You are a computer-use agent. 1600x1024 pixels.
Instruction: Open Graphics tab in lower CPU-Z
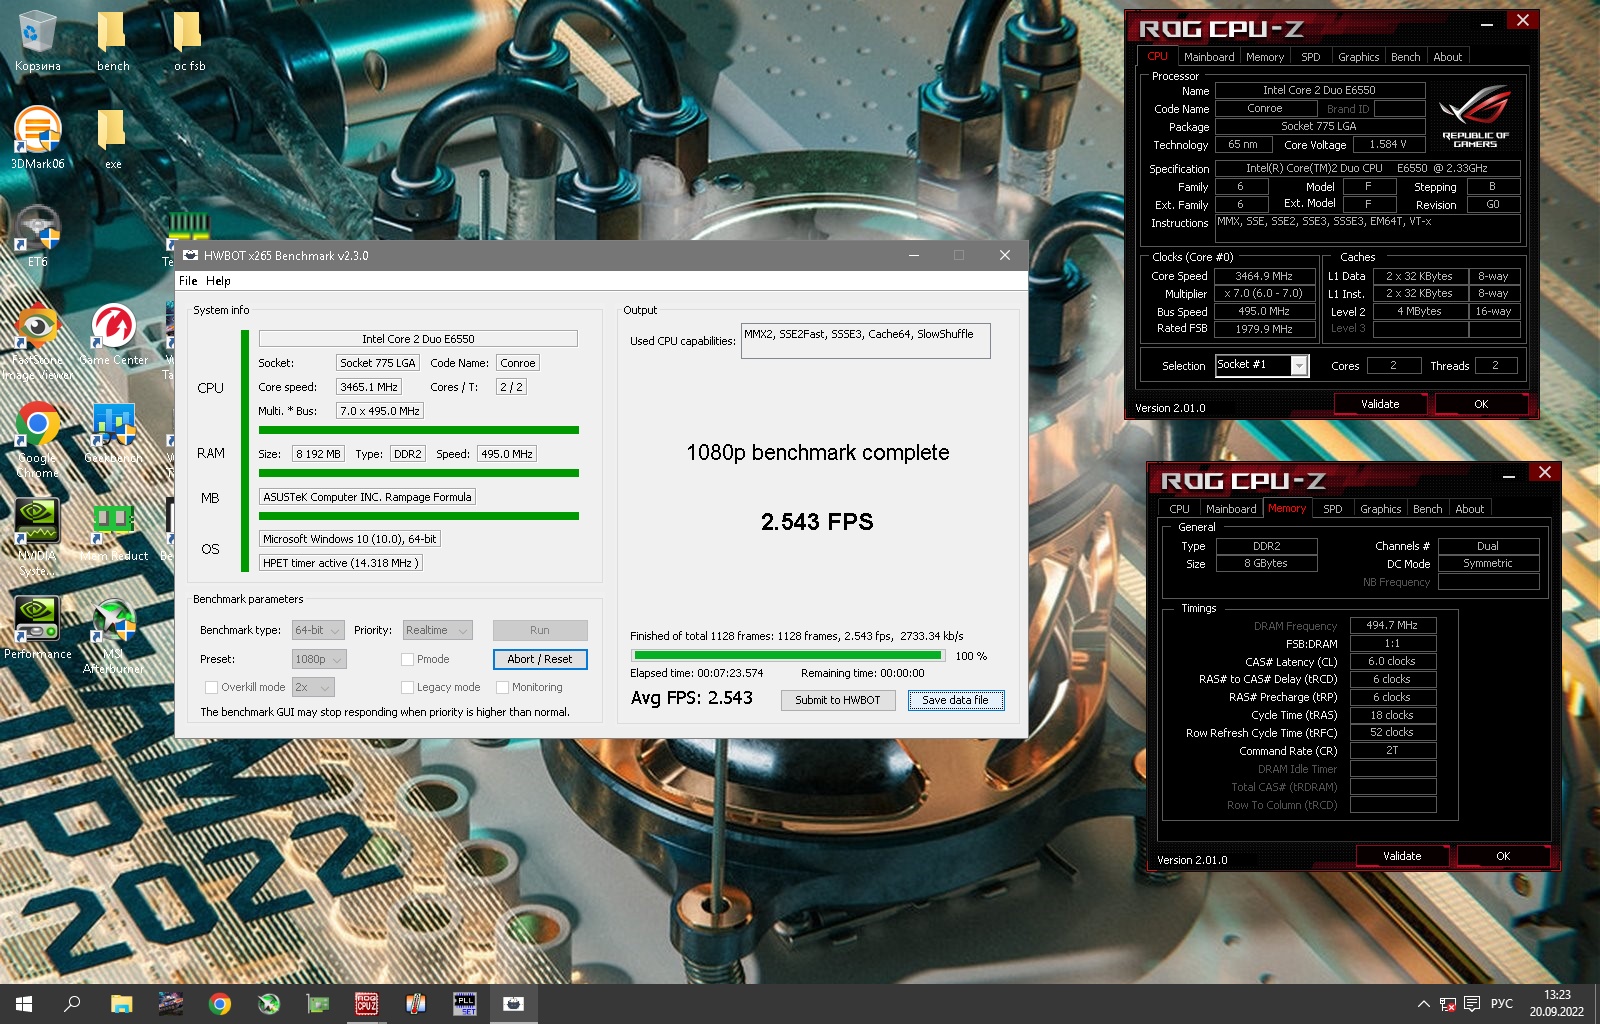pyautogui.click(x=1380, y=509)
